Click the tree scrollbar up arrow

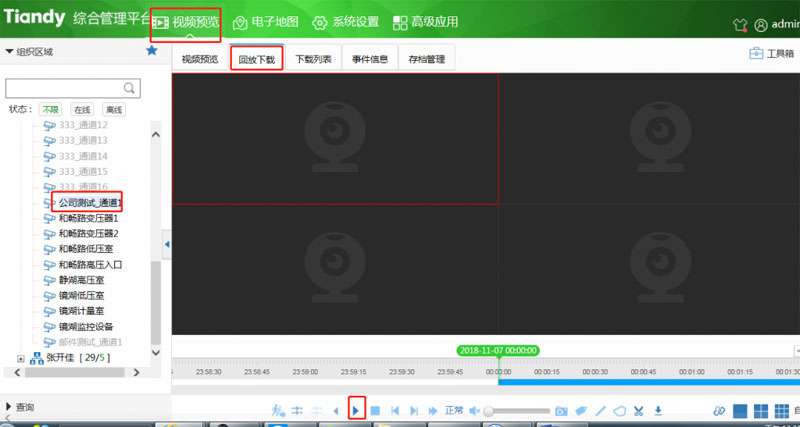(x=156, y=135)
